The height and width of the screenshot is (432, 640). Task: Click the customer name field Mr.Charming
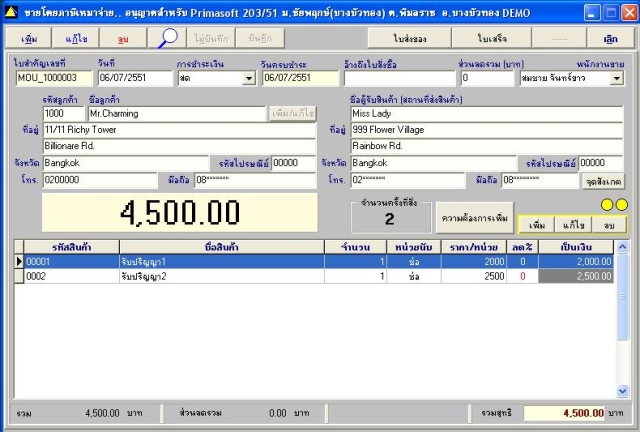(x=177, y=114)
